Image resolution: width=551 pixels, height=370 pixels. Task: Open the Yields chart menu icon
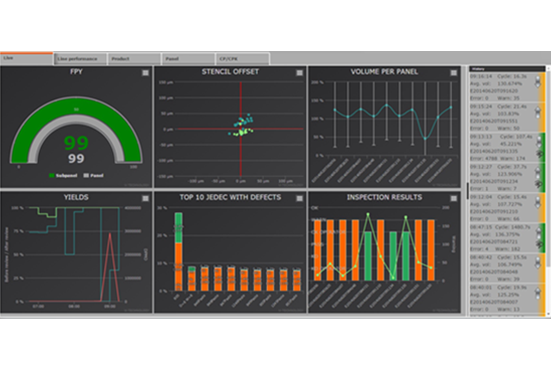tap(145, 199)
